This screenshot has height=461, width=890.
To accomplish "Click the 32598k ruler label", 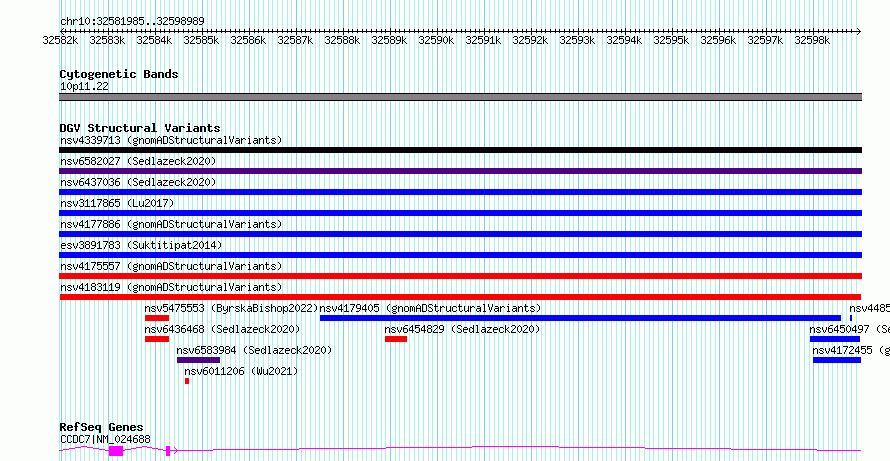I will click(812, 40).
